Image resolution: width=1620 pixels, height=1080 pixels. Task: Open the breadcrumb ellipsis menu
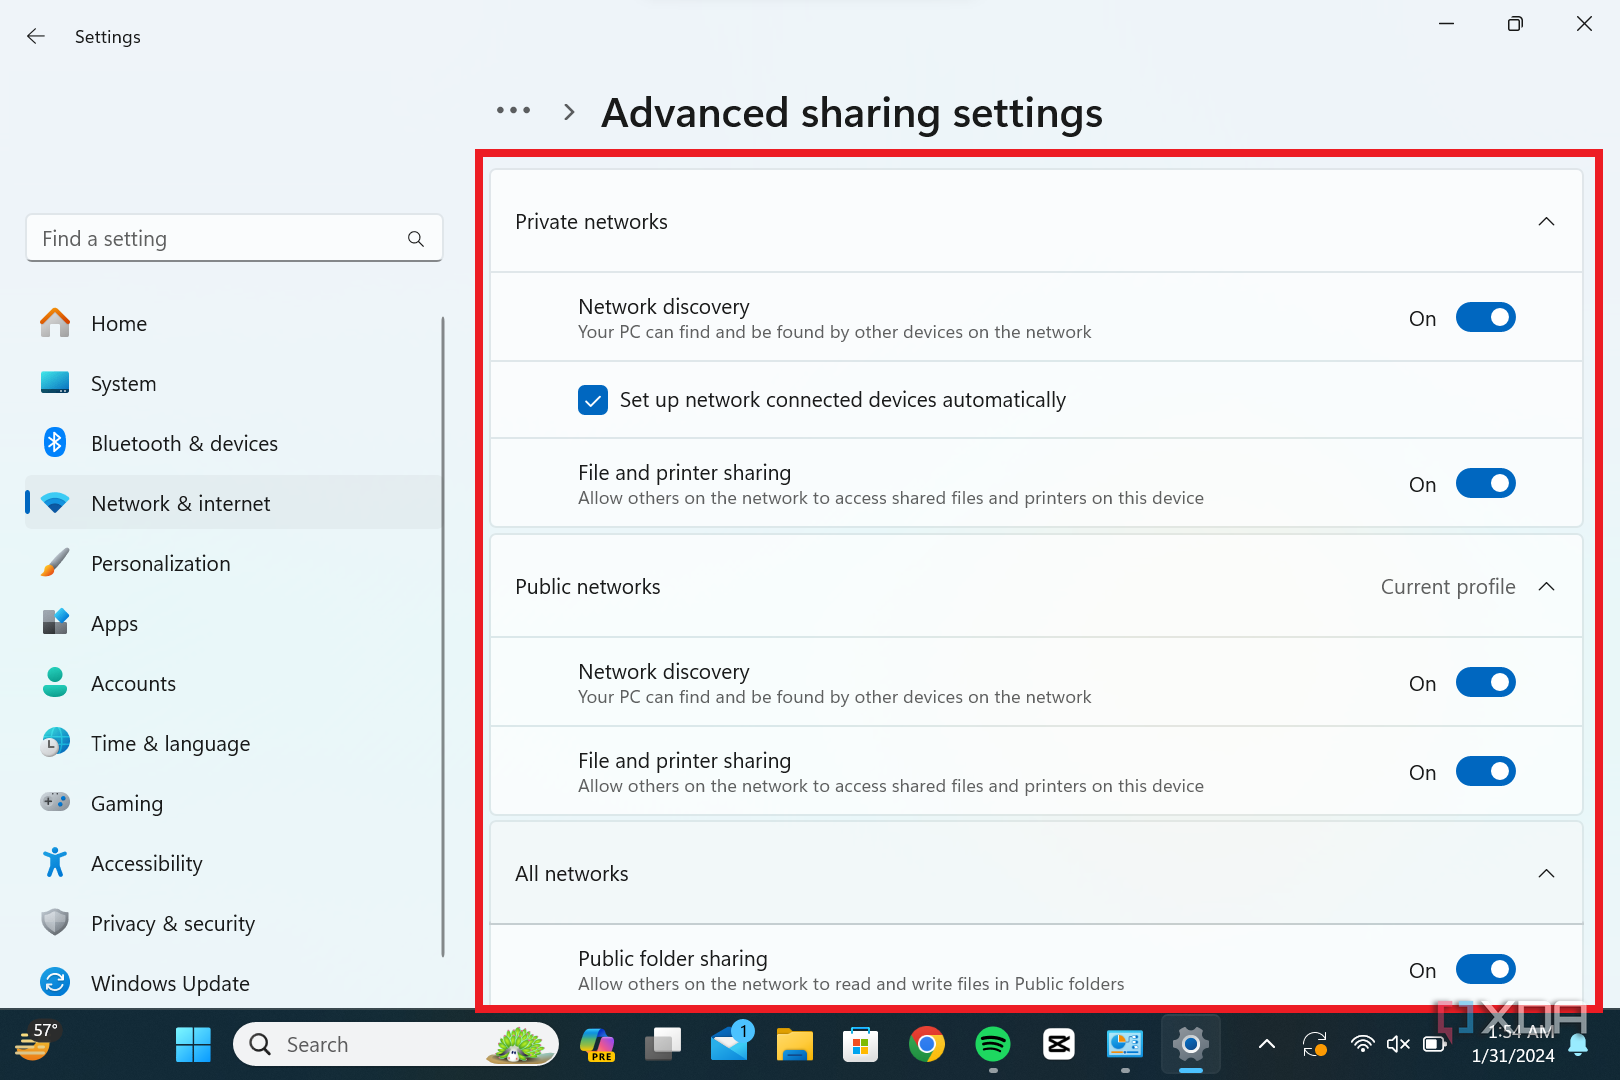(x=513, y=111)
